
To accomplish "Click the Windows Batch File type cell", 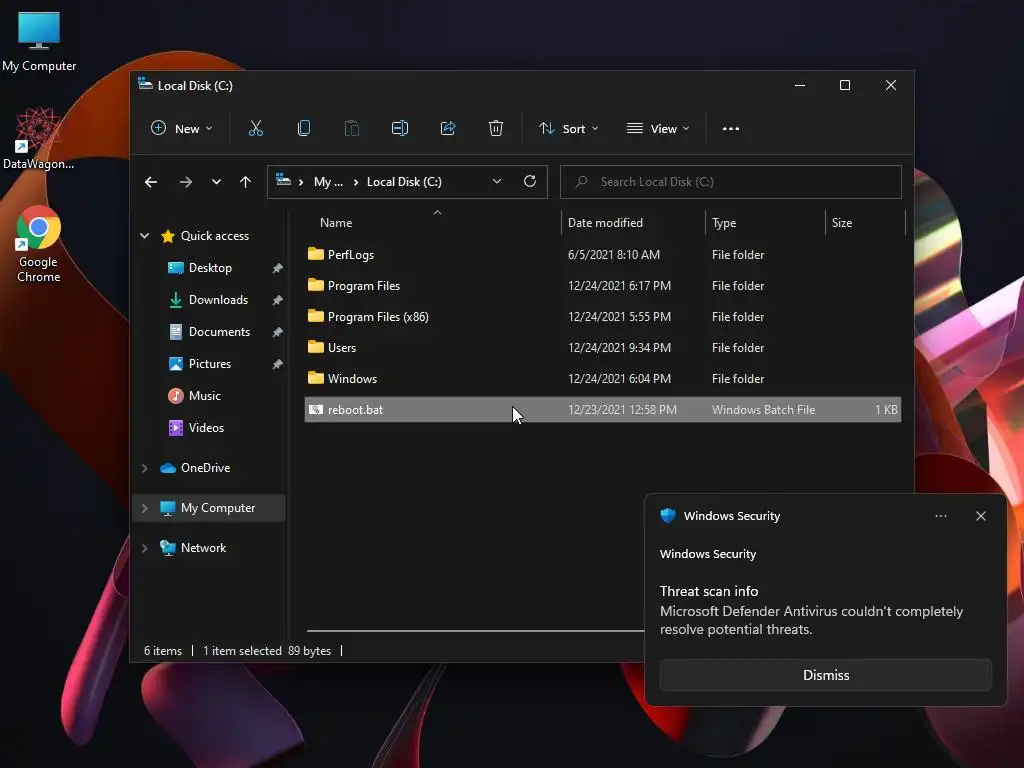I will tap(763, 409).
